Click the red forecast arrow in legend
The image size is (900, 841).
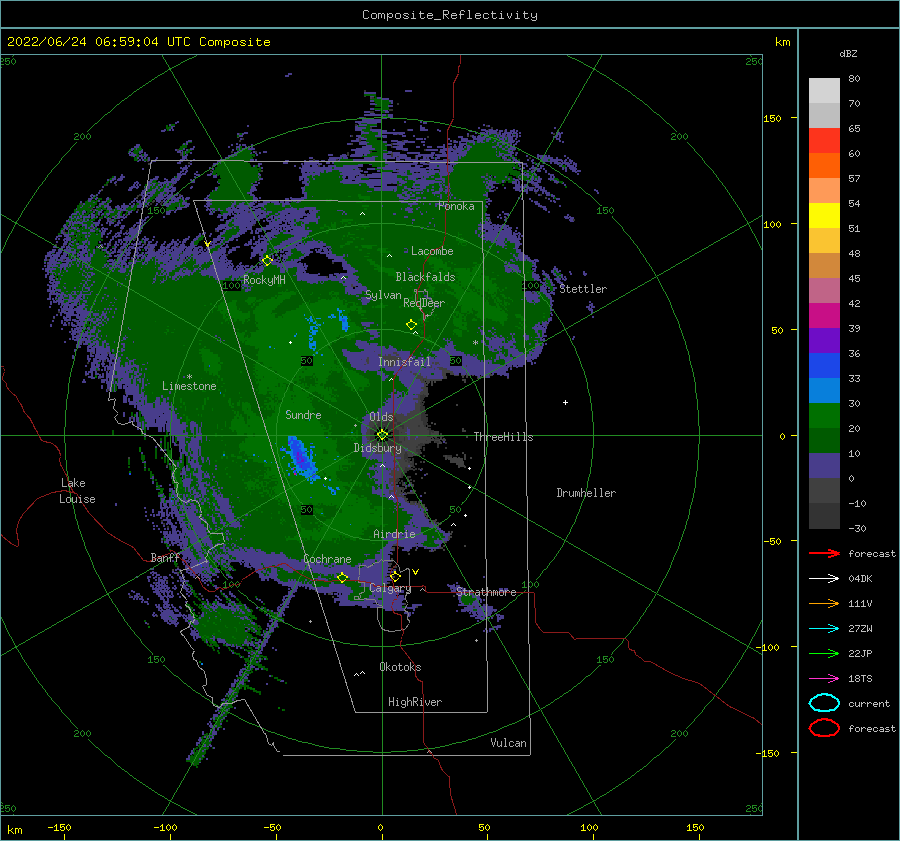(824, 553)
